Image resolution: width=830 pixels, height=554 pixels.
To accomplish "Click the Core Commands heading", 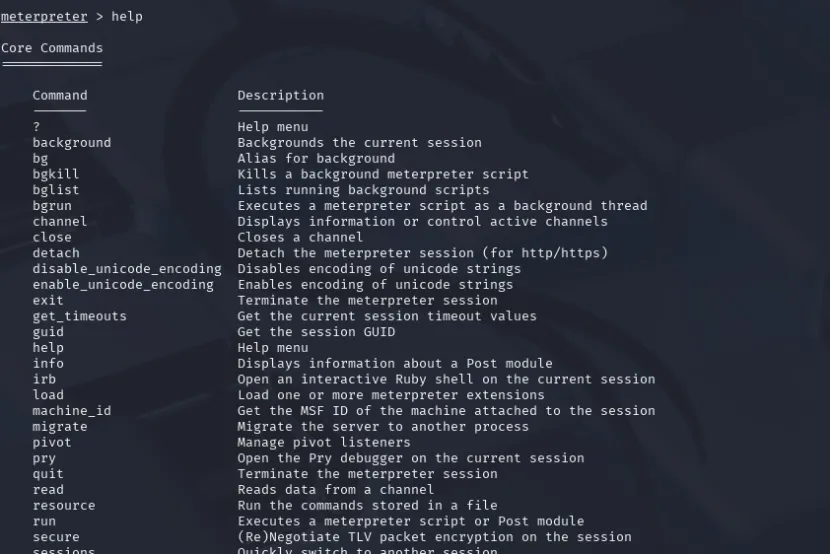I will 52,47.
